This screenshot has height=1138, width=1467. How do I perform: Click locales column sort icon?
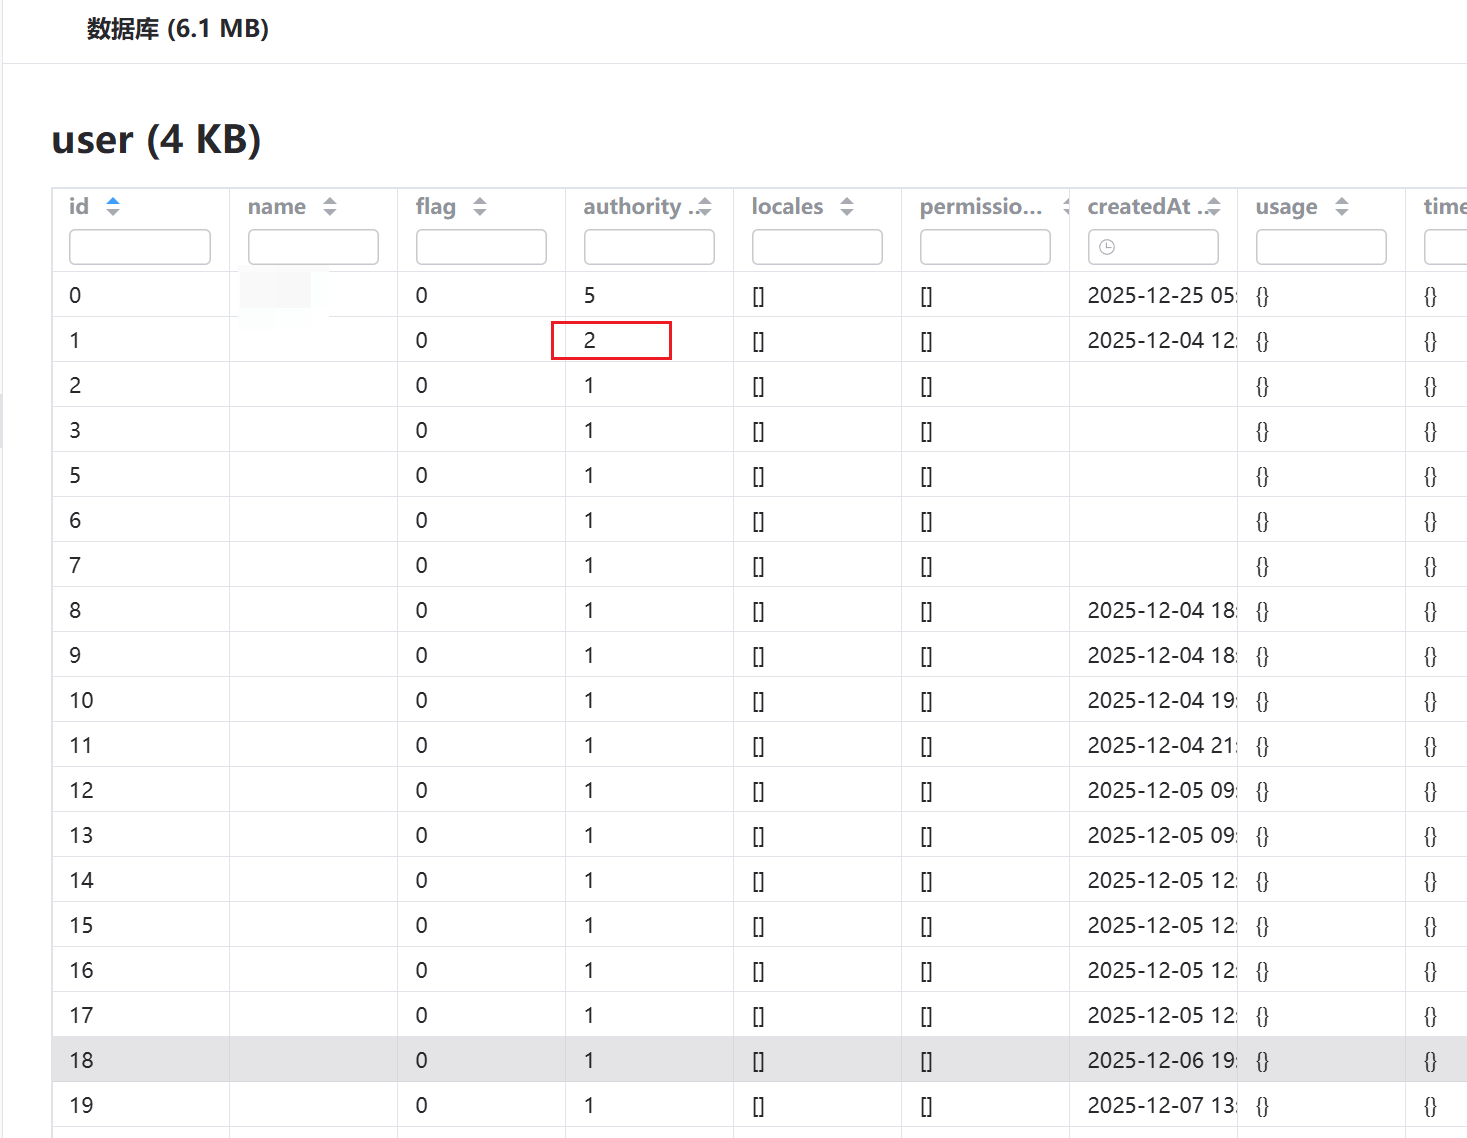(x=847, y=207)
